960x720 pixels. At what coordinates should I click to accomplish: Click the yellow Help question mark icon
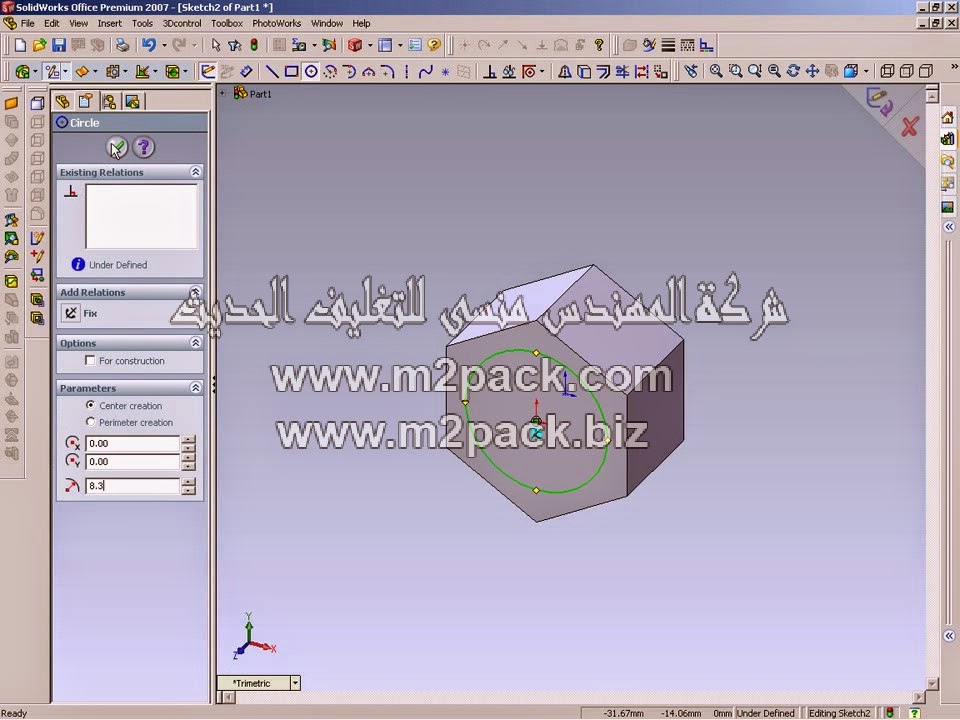click(x=434, y=45)
